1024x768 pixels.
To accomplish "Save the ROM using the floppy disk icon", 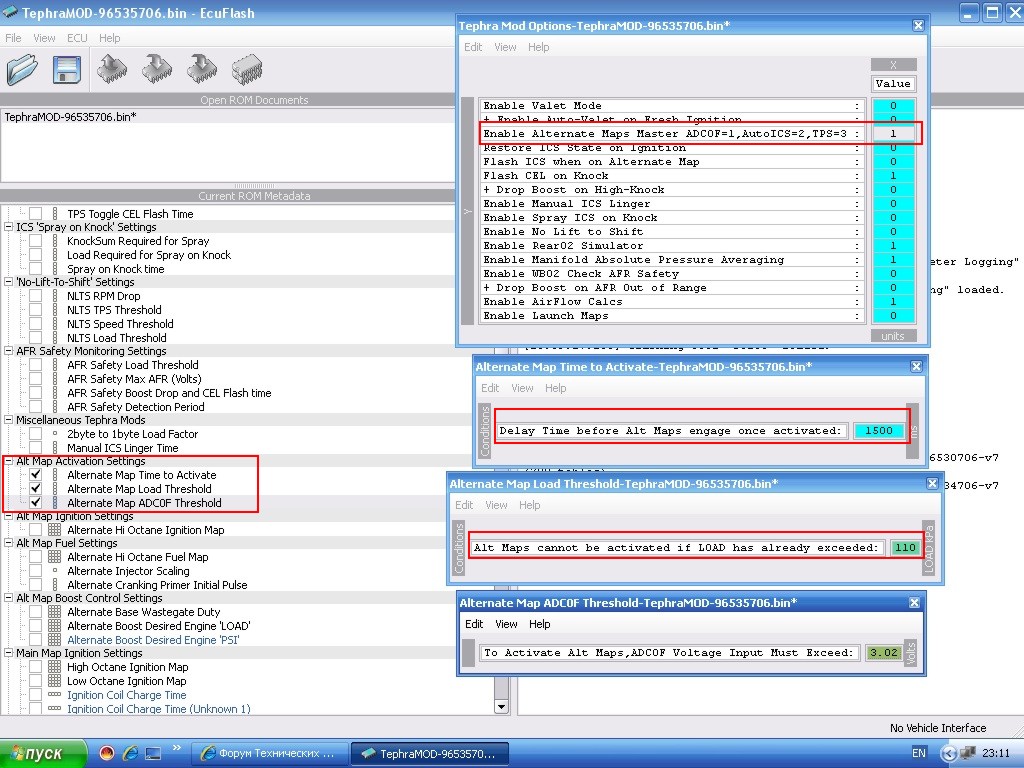I will [67, 69].
